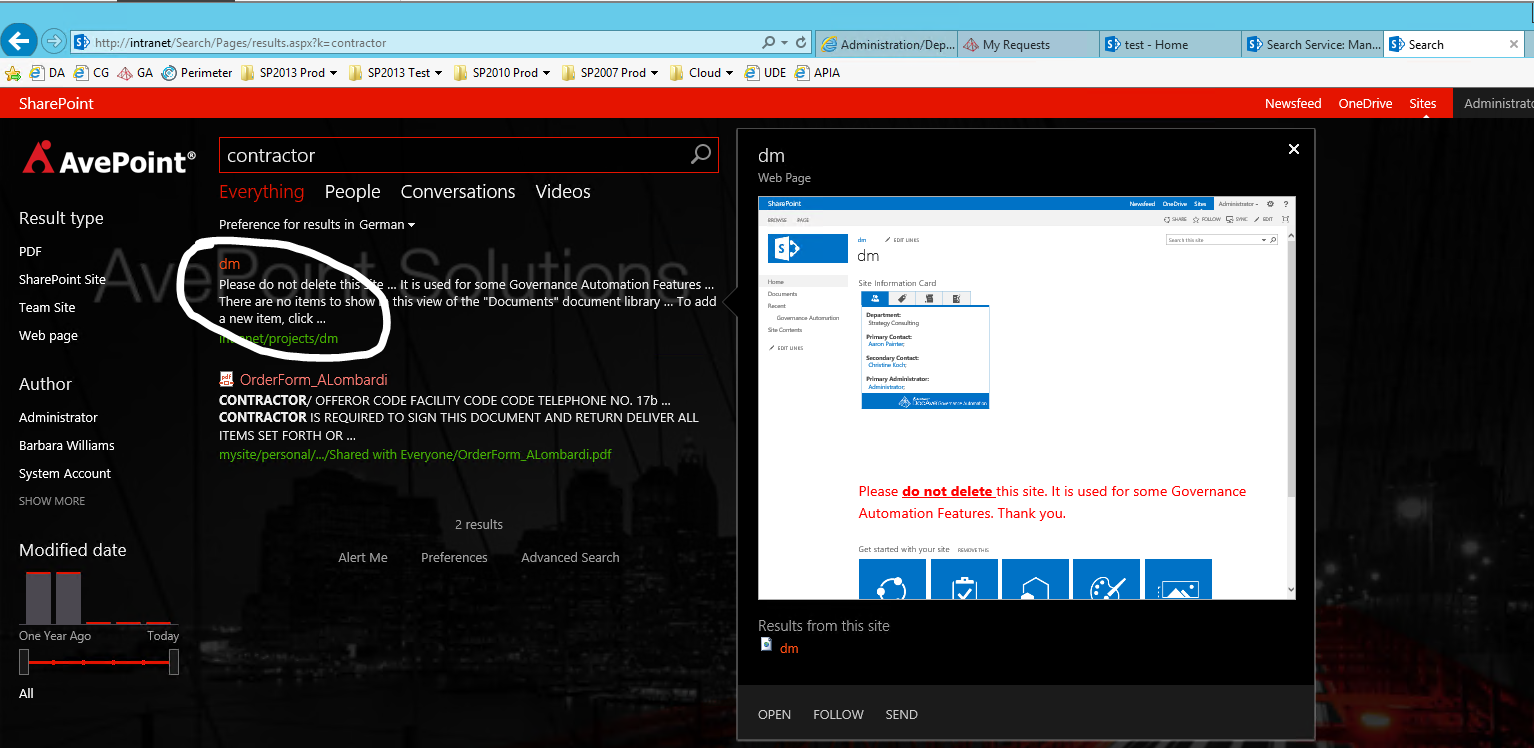Open the SP2013 Prod bookmarks folder dropdown
The image size is (1534, 748).
click(333, 72)
